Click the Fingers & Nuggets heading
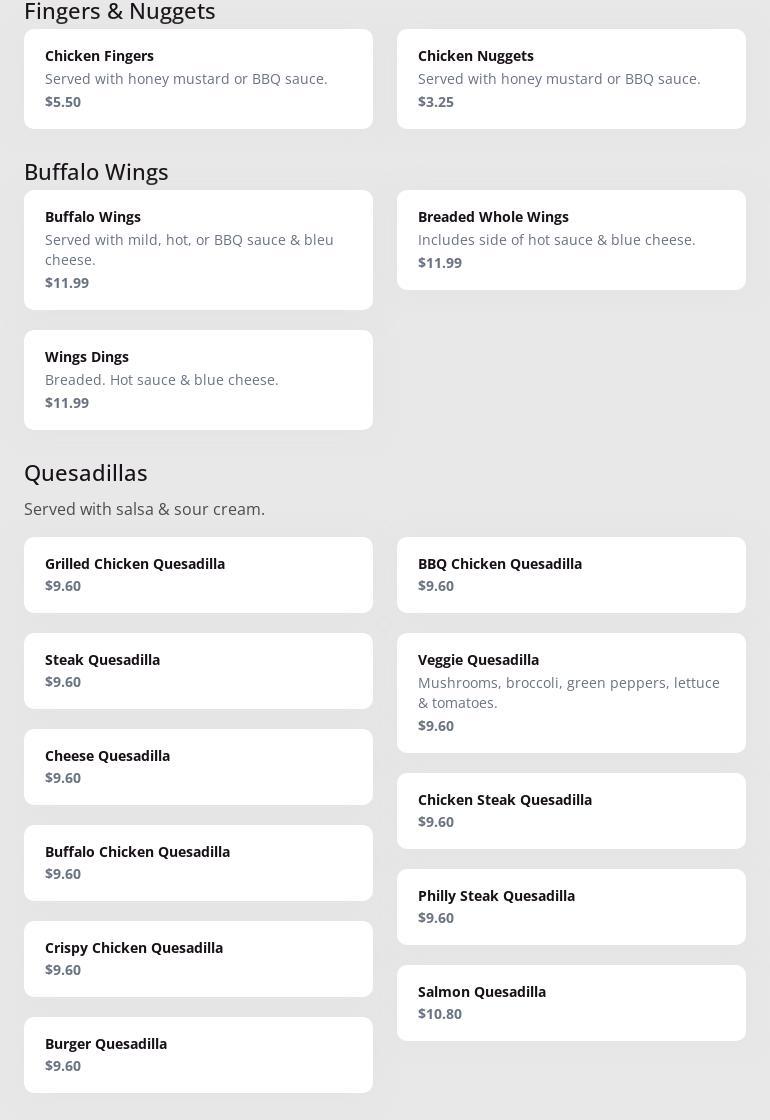 tap(120, 12)
